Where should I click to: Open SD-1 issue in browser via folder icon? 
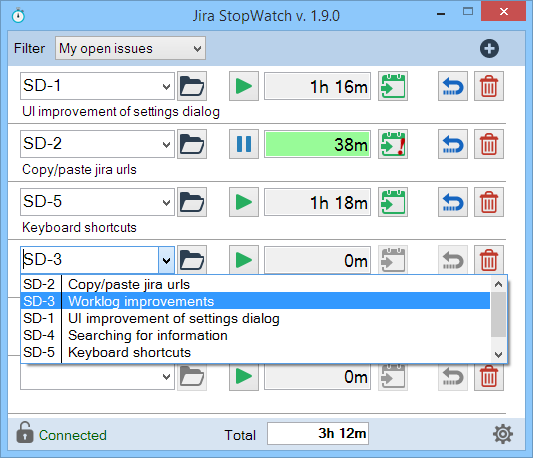pos(192,86)
